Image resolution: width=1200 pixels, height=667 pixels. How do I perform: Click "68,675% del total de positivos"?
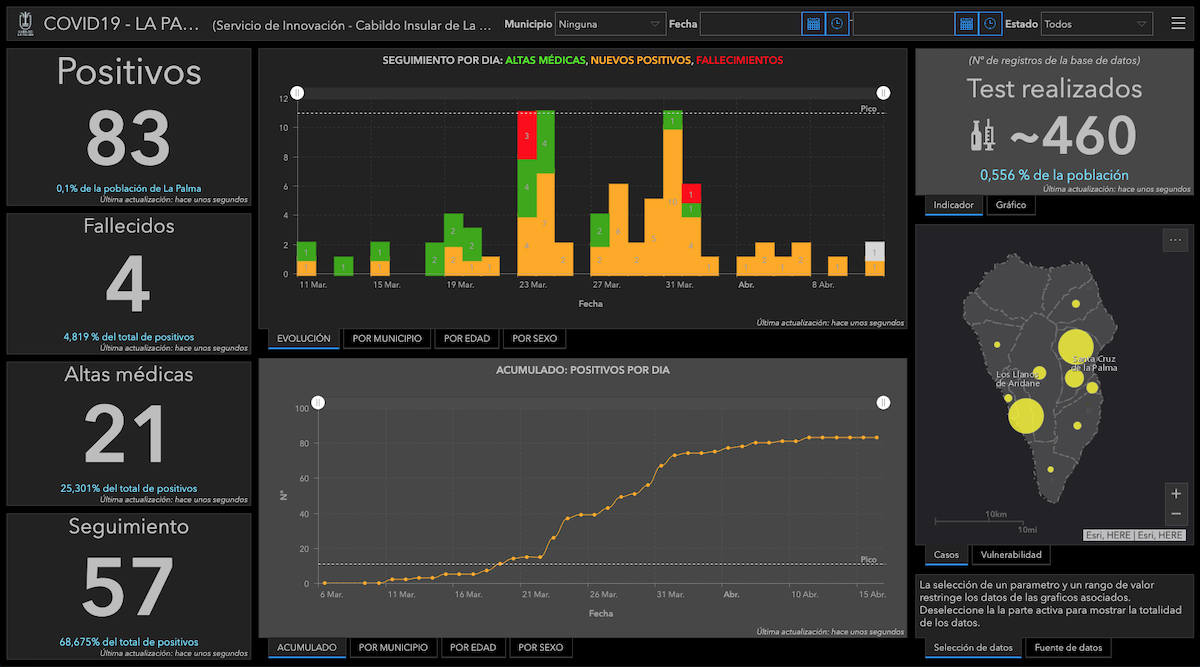click(x=129, y=641)
